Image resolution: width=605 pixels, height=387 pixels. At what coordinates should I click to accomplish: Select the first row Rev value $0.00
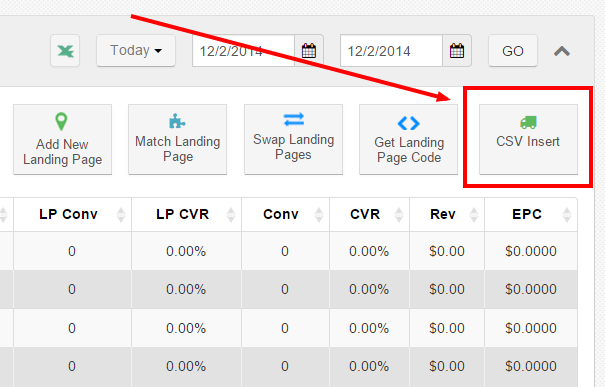[447, 251]
